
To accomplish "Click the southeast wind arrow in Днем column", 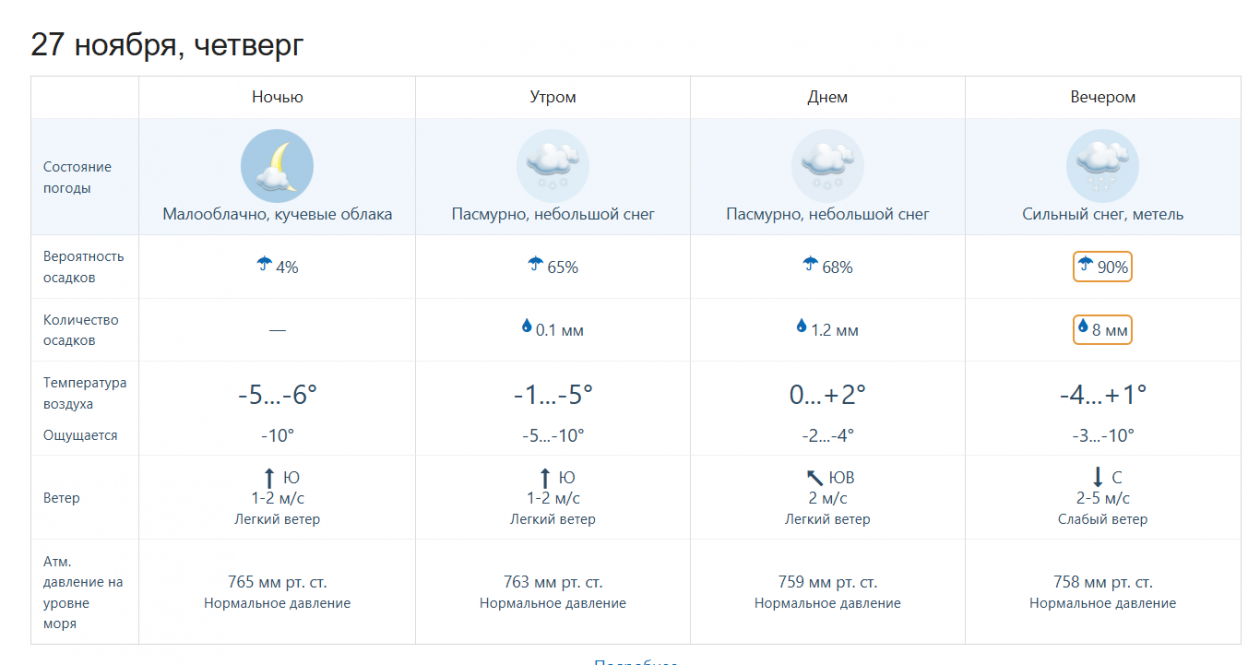I will (815, 478).
